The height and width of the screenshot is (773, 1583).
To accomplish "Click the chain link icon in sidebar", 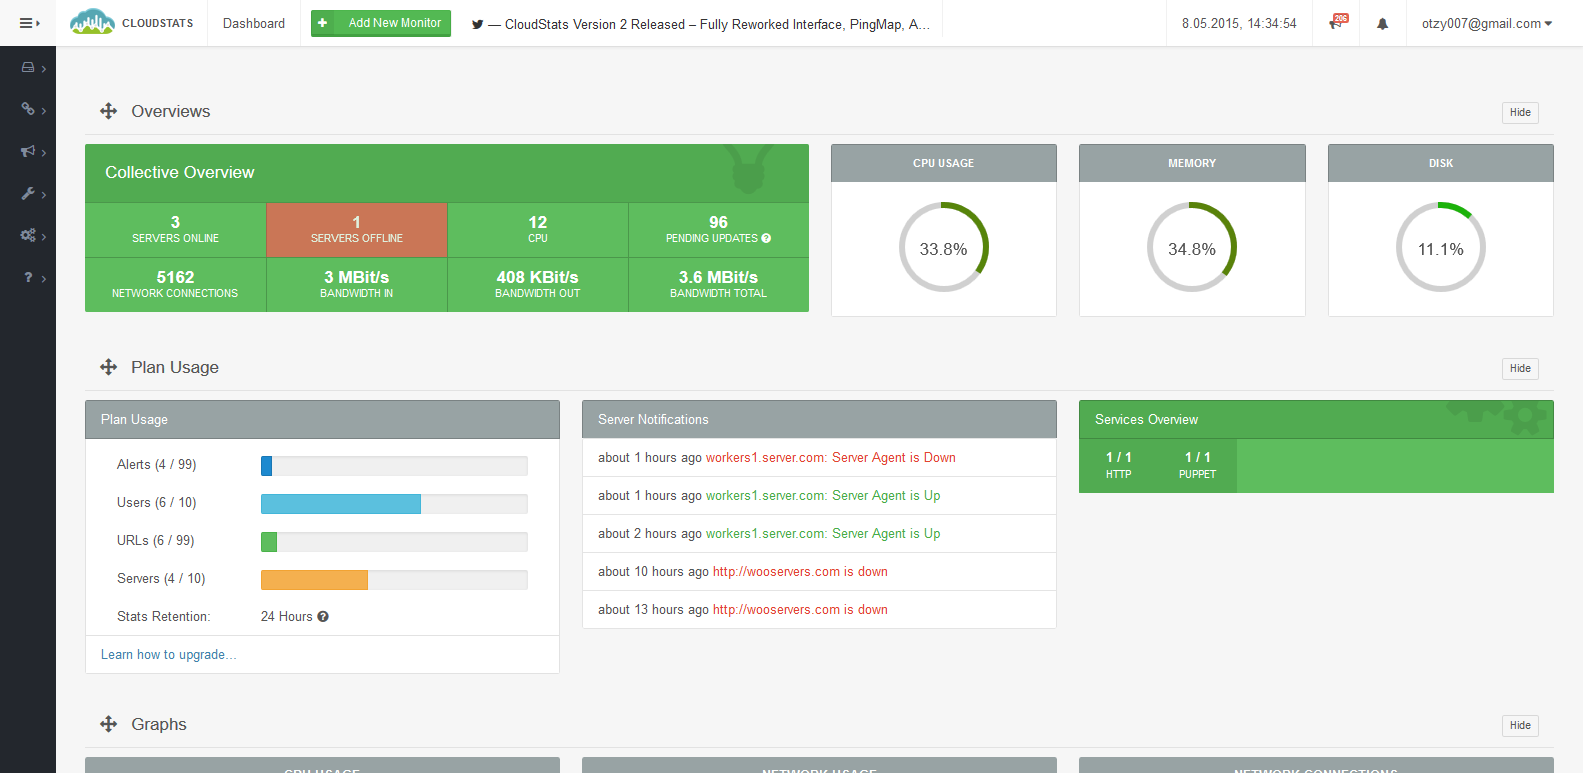I will tap(28, 109).
